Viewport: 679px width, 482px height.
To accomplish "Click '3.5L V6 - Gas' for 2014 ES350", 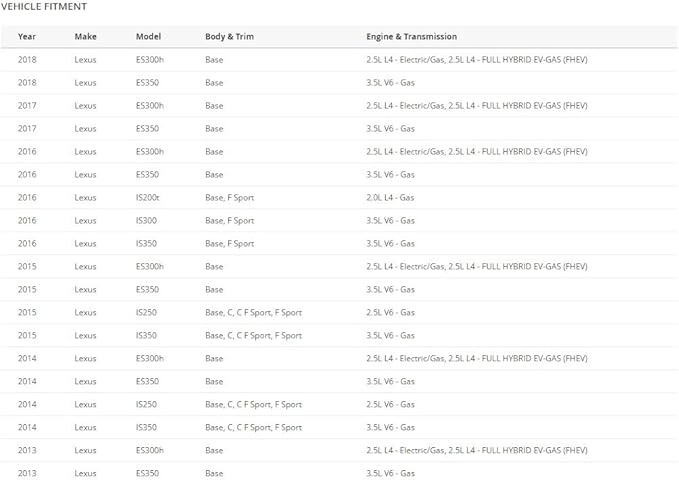I will point(390,381).
